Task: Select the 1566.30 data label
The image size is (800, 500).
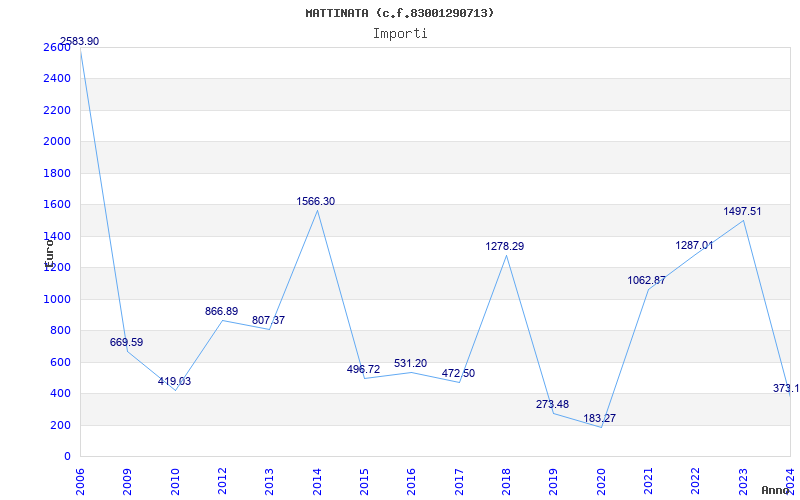Action: (x=316, y=202)
